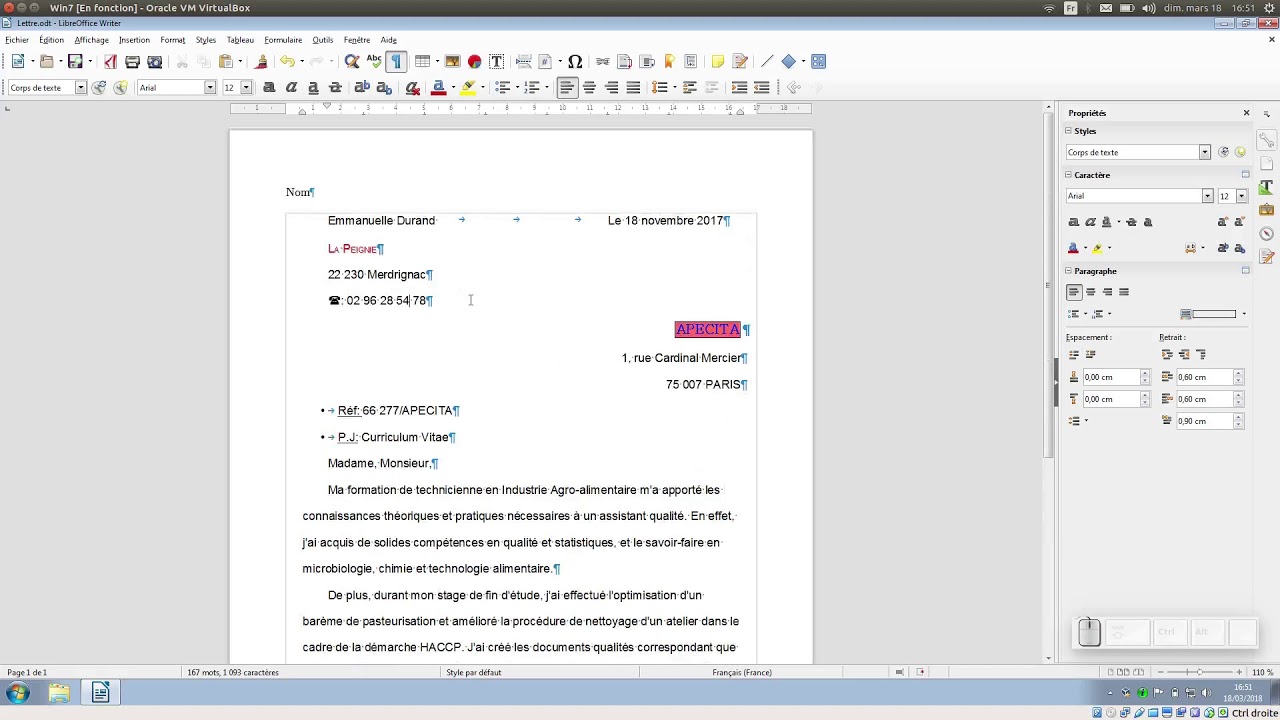Justify text using the toolbar
Image resolution: width=1280 pixels, height=720 pixels.
click(x=633, y=88)
